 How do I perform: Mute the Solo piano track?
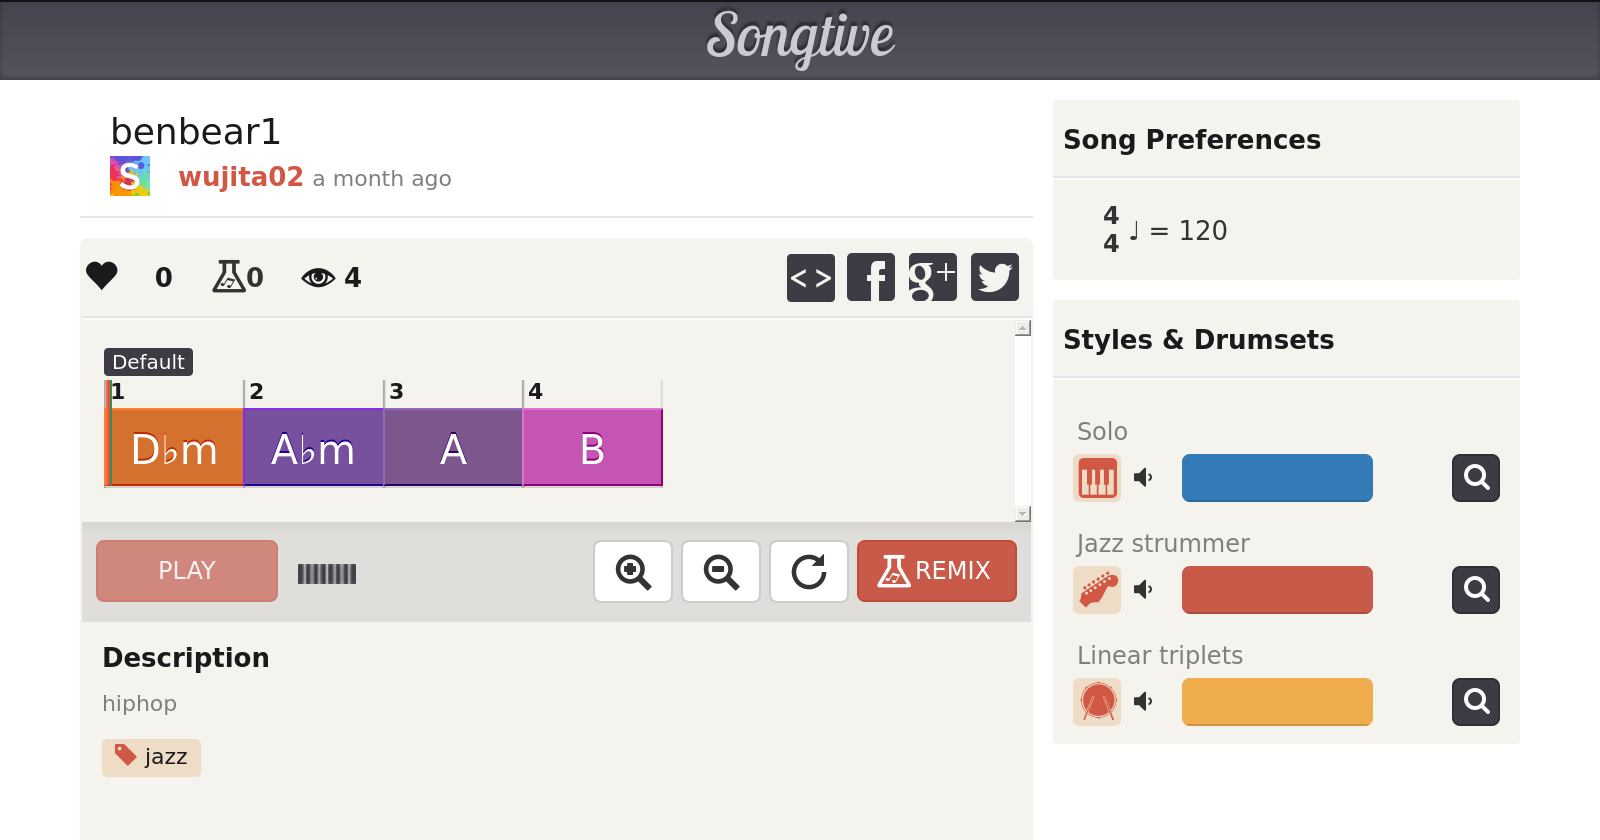(1143, 478)
